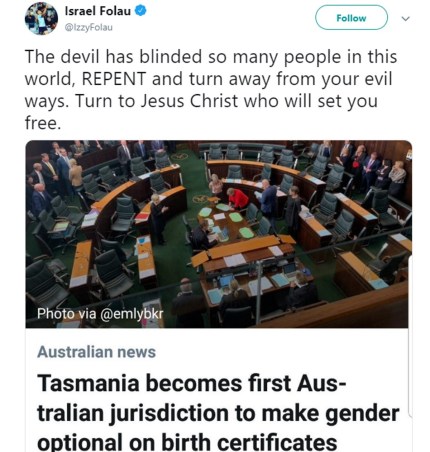The image size is (430, 452).
Task: Open the Israel Folau display name link
Action: pos(98,11)
